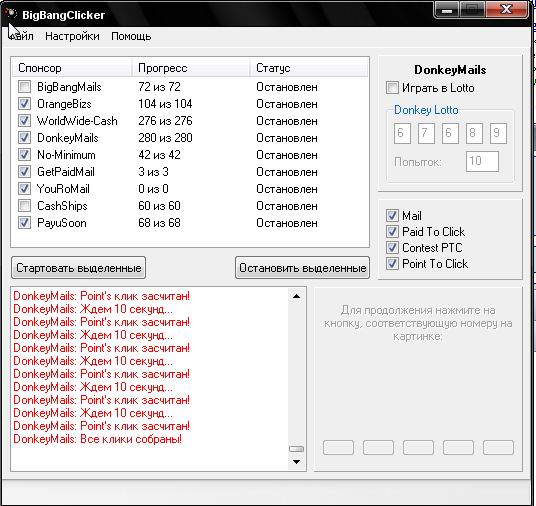Click the Статус column header
This screenshot has height=506, width=536.
309,68
